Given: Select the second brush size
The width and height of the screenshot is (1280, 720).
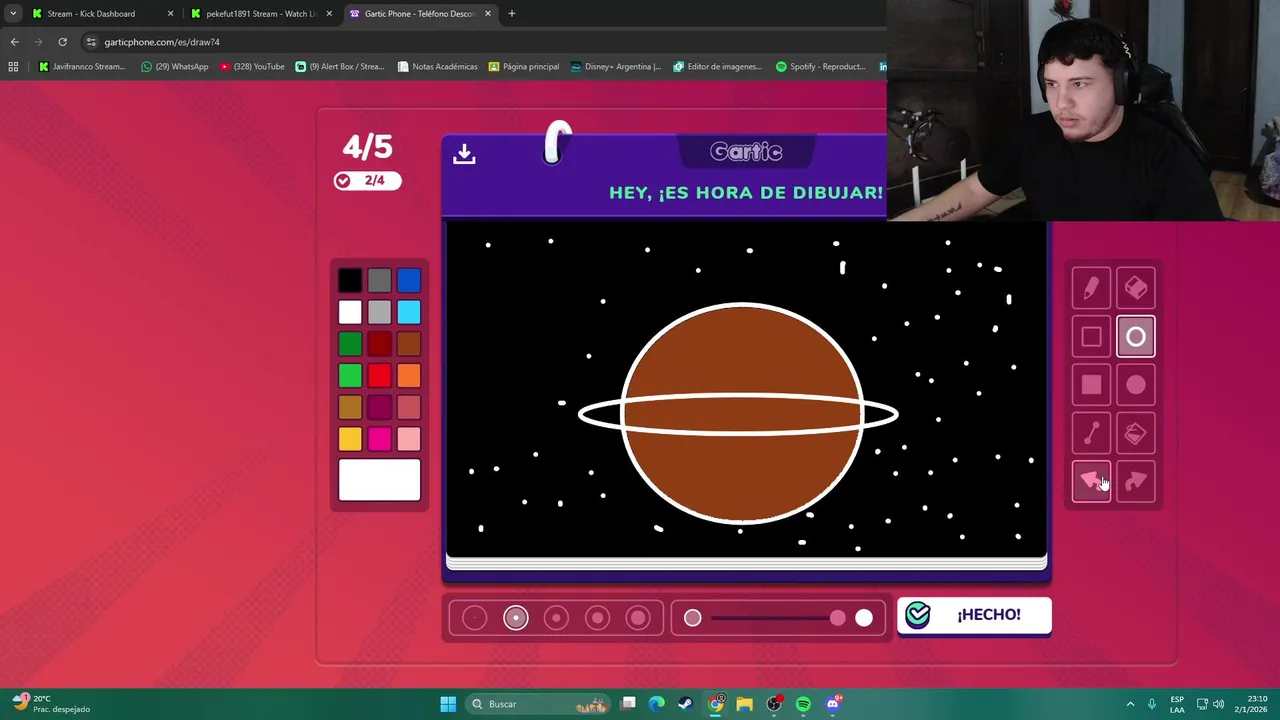Looking at the screenshot, I should click(x=516, y=618).
